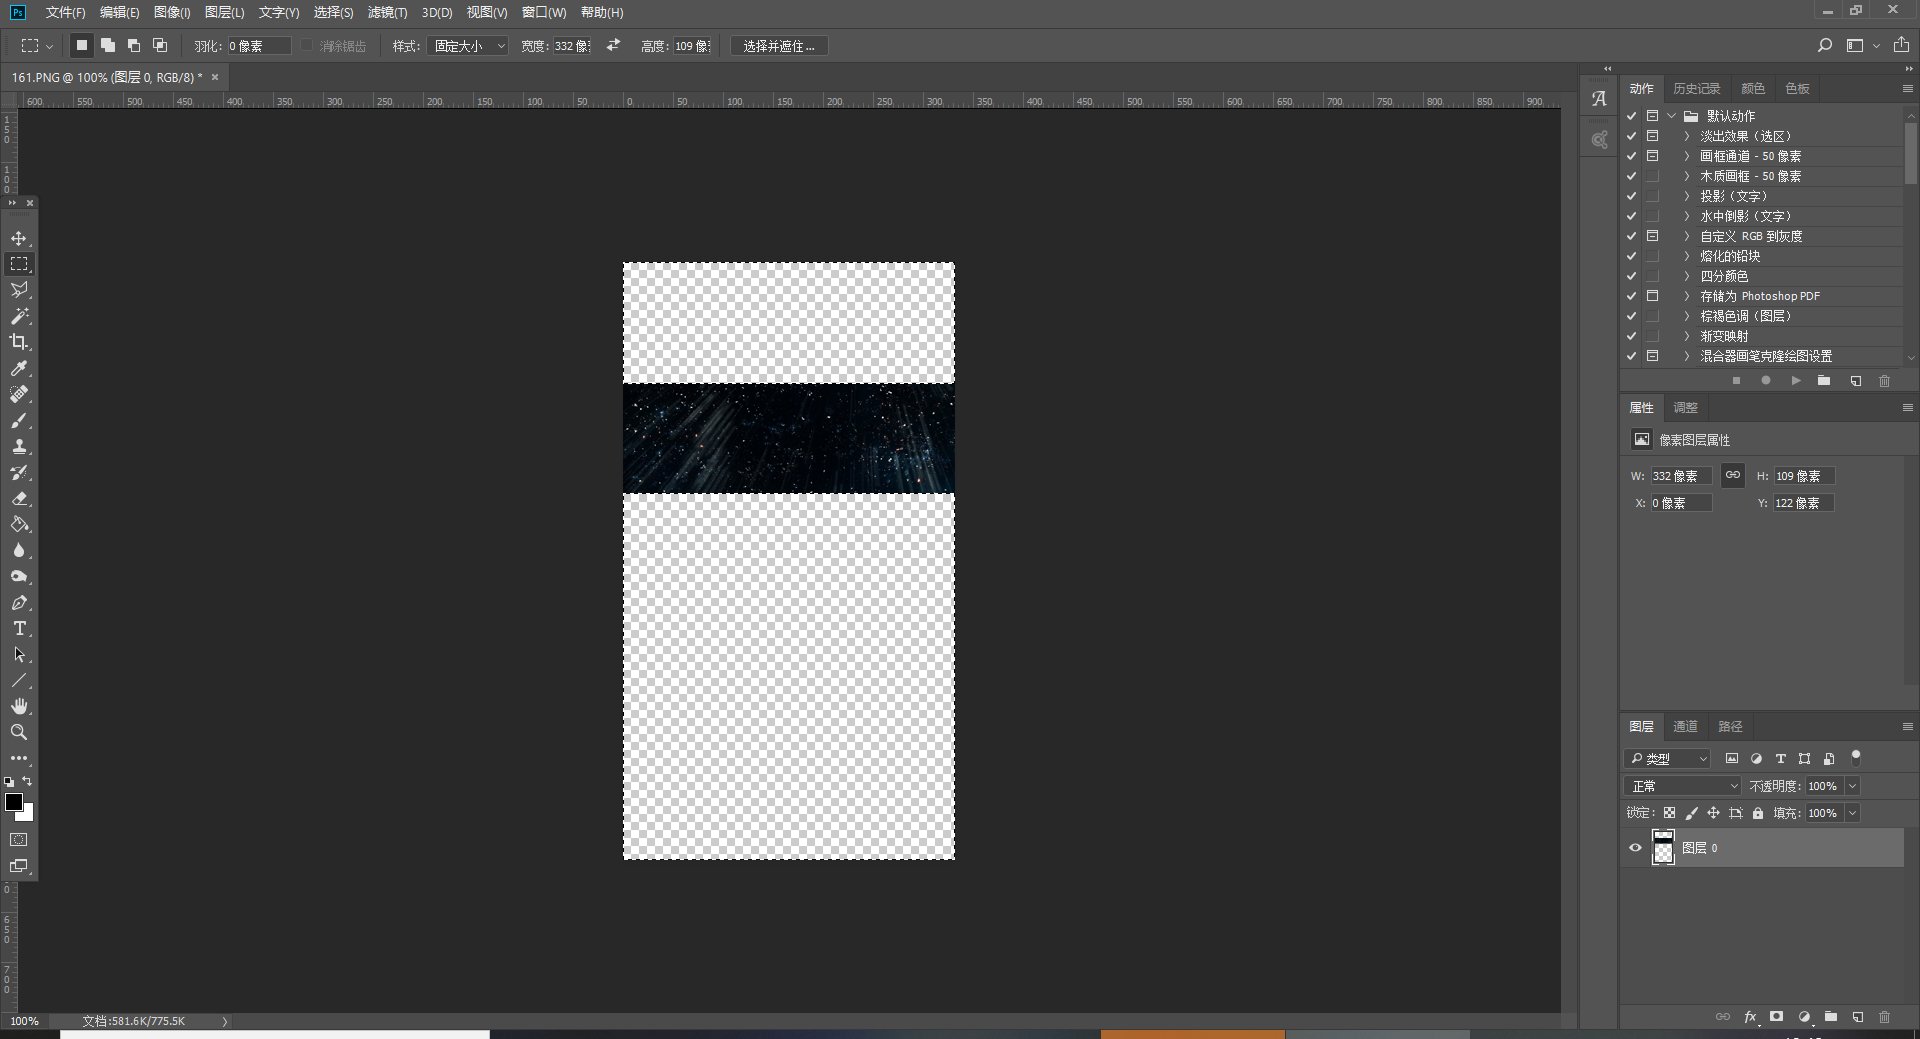Select the Clone Stamp tool
The width and height of the screenshot is (1920, 1039).
(19, 447)
